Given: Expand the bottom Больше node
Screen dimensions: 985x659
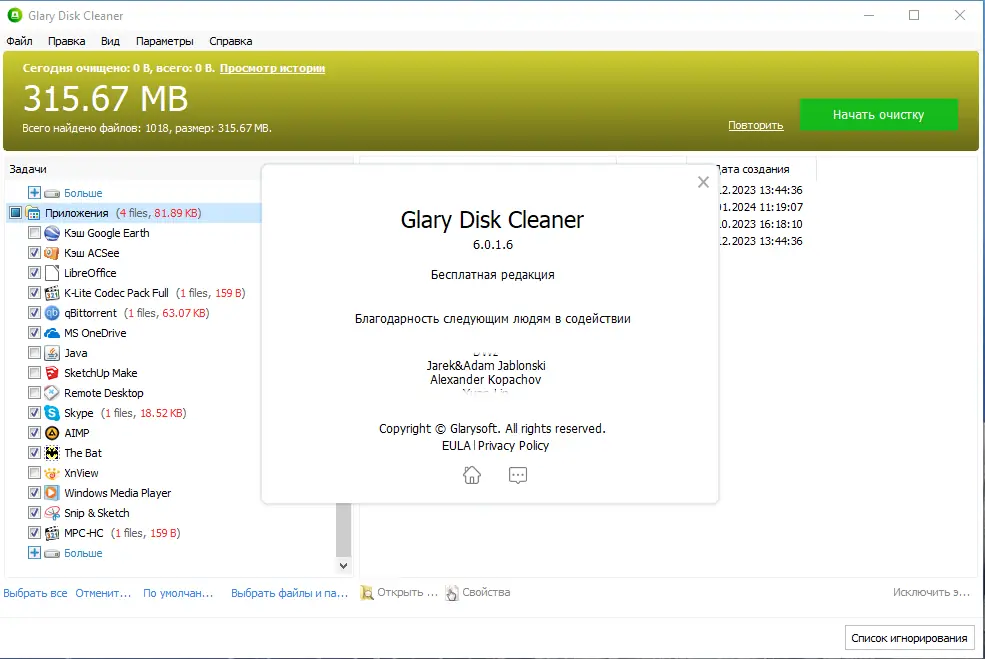Looking at the screenshot, I should (x=35, y=553).
